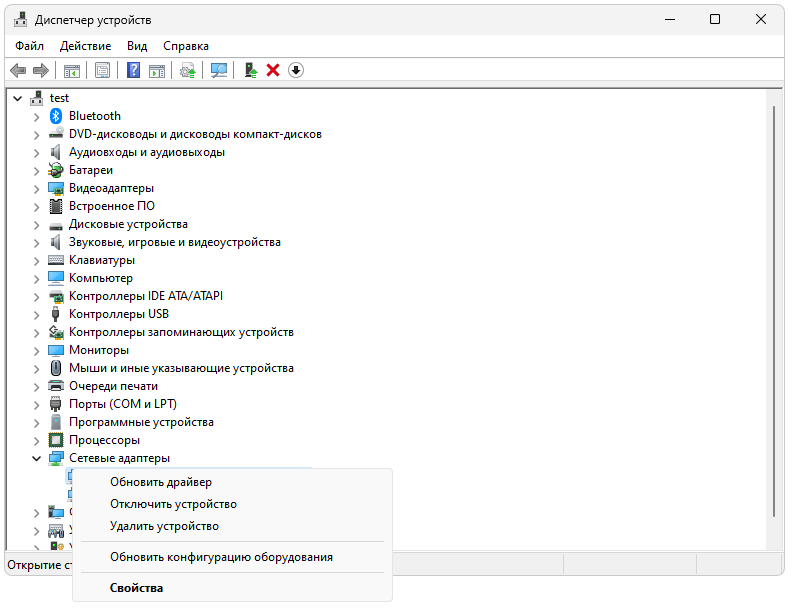Select Программные устройства row
The height and width of the screenshot is (608, 793).
(141, 422)
